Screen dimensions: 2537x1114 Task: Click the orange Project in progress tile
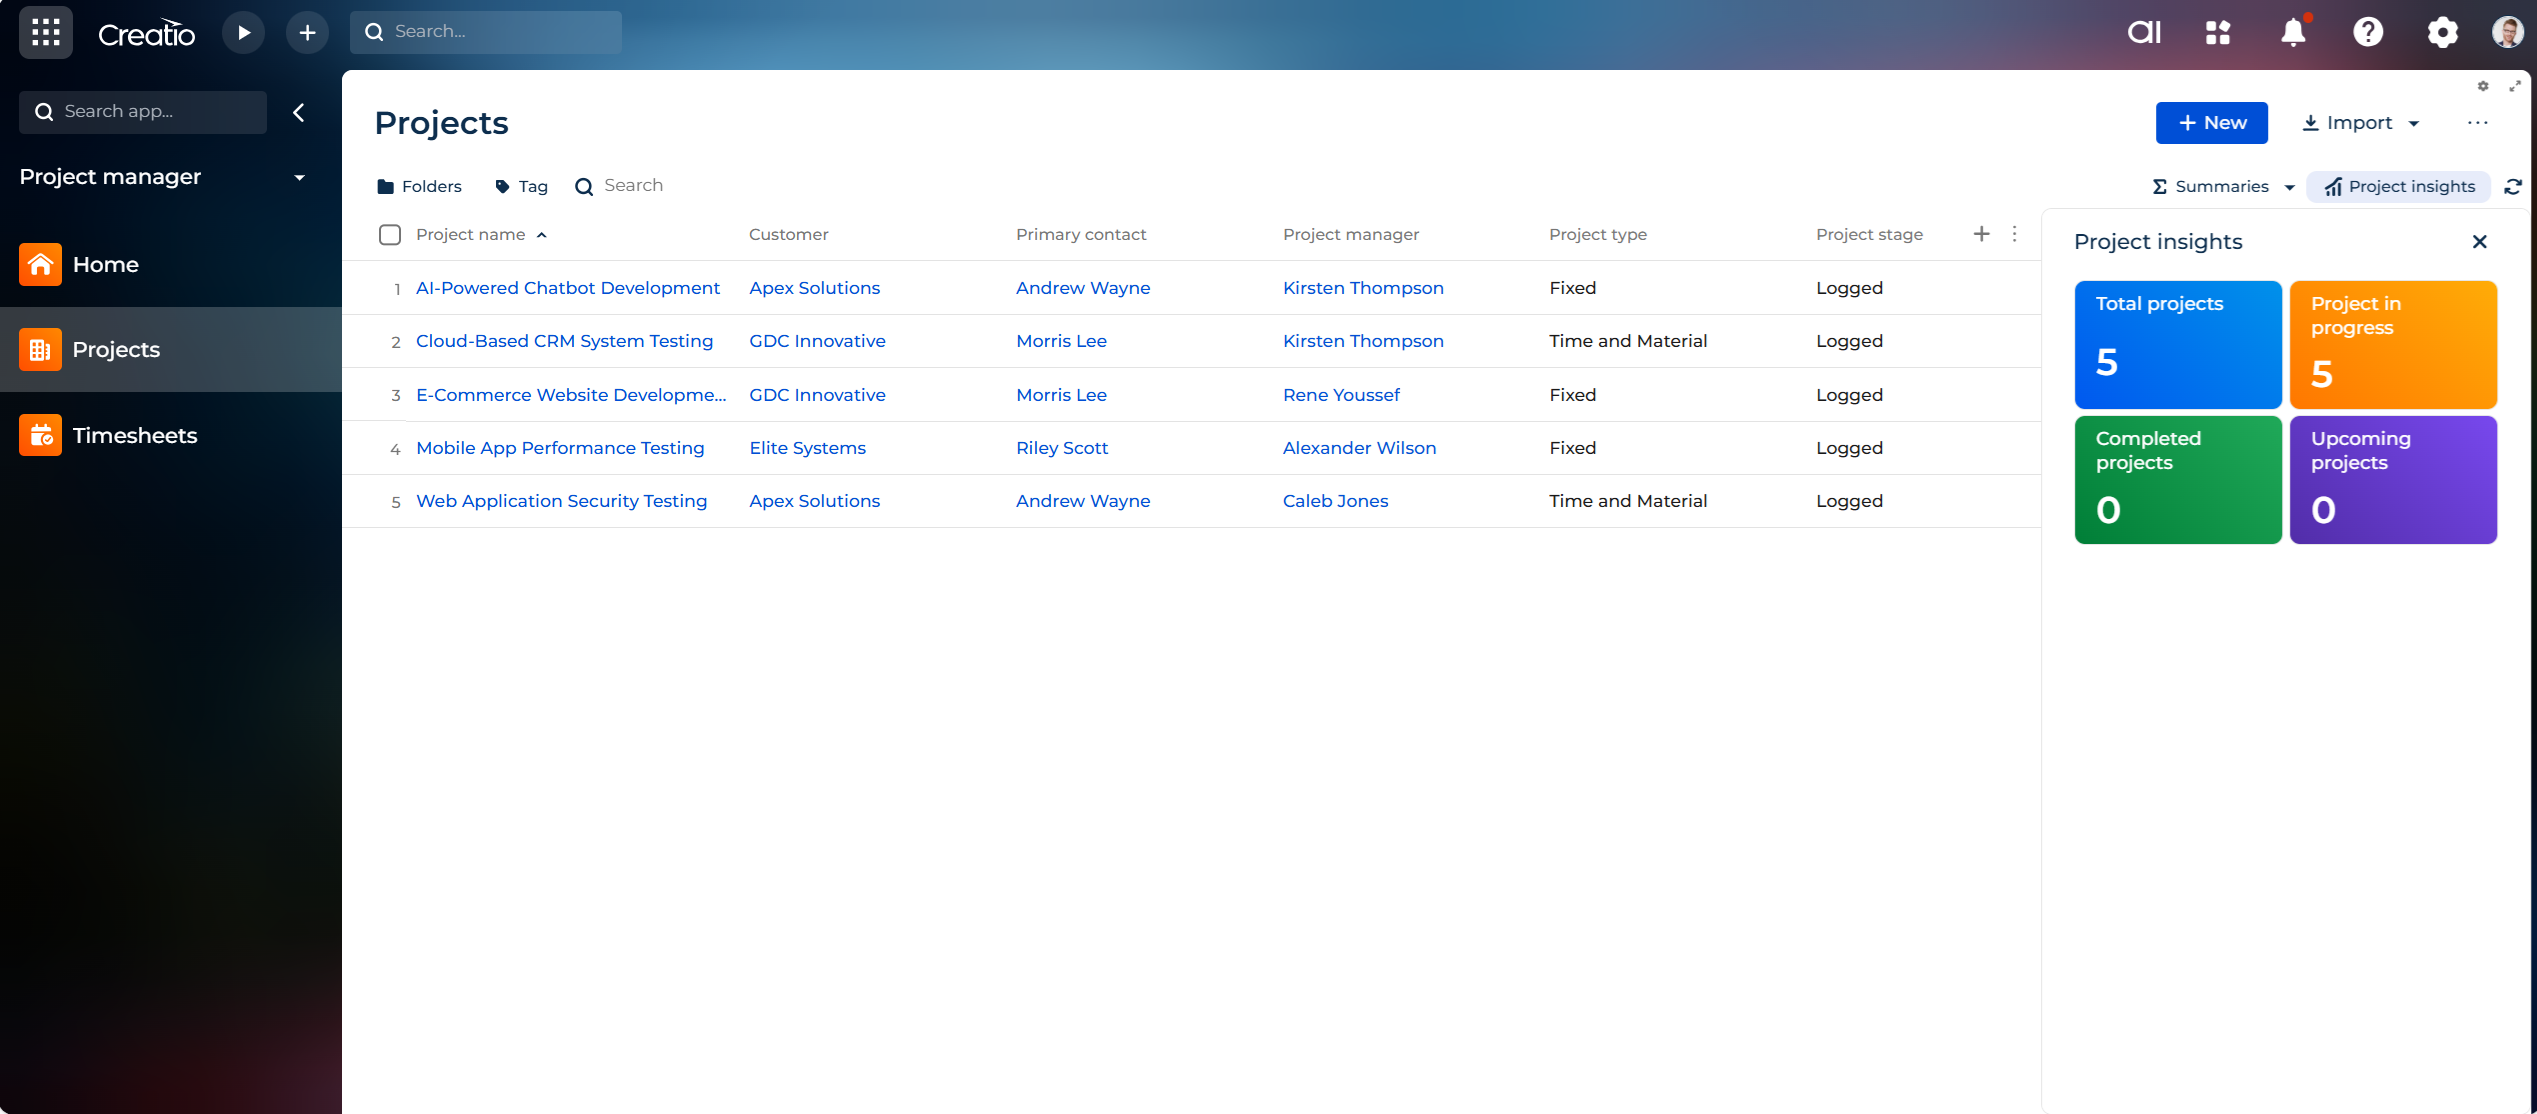(2393, 344)
